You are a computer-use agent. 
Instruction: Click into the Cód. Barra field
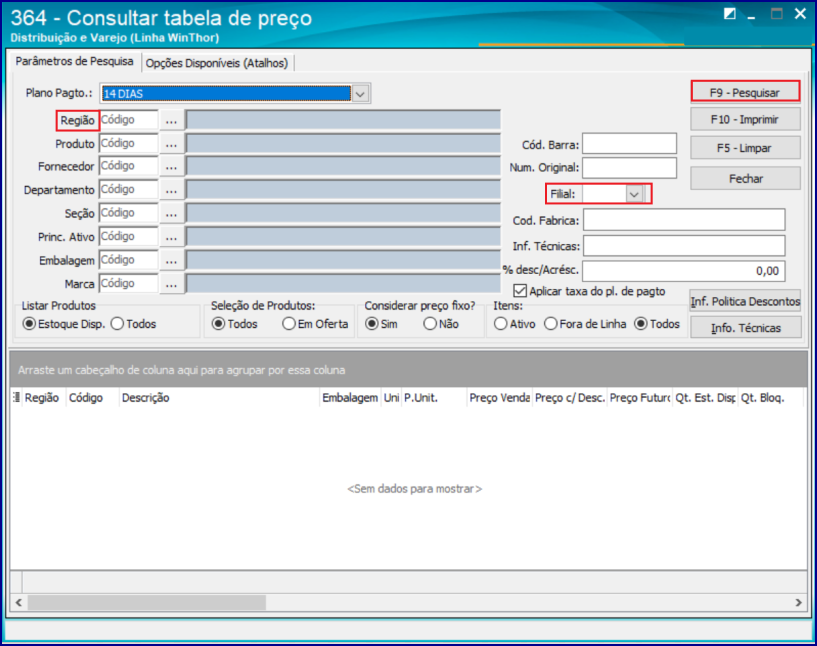point(629,144)
